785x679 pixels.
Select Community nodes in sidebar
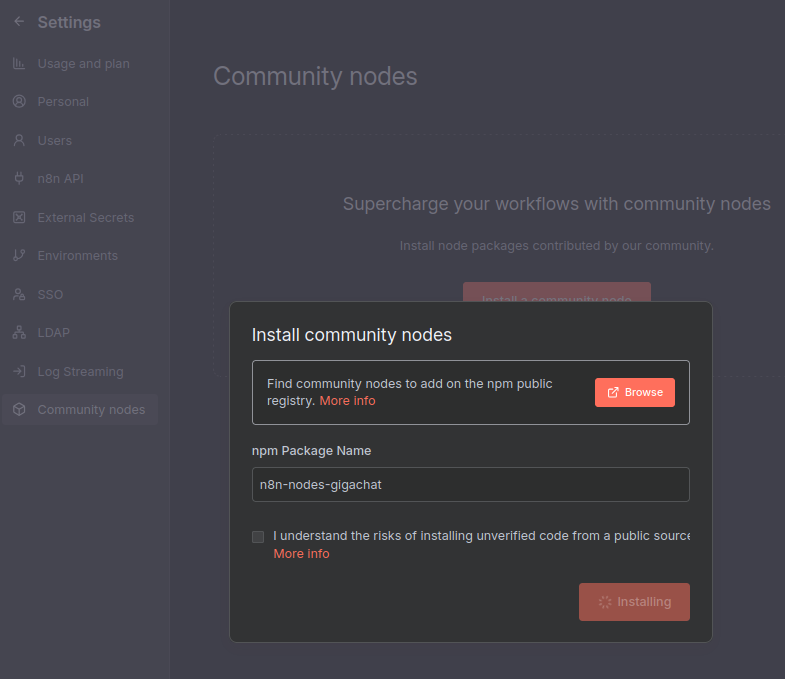pyautogui.click(x=80, y=410)
